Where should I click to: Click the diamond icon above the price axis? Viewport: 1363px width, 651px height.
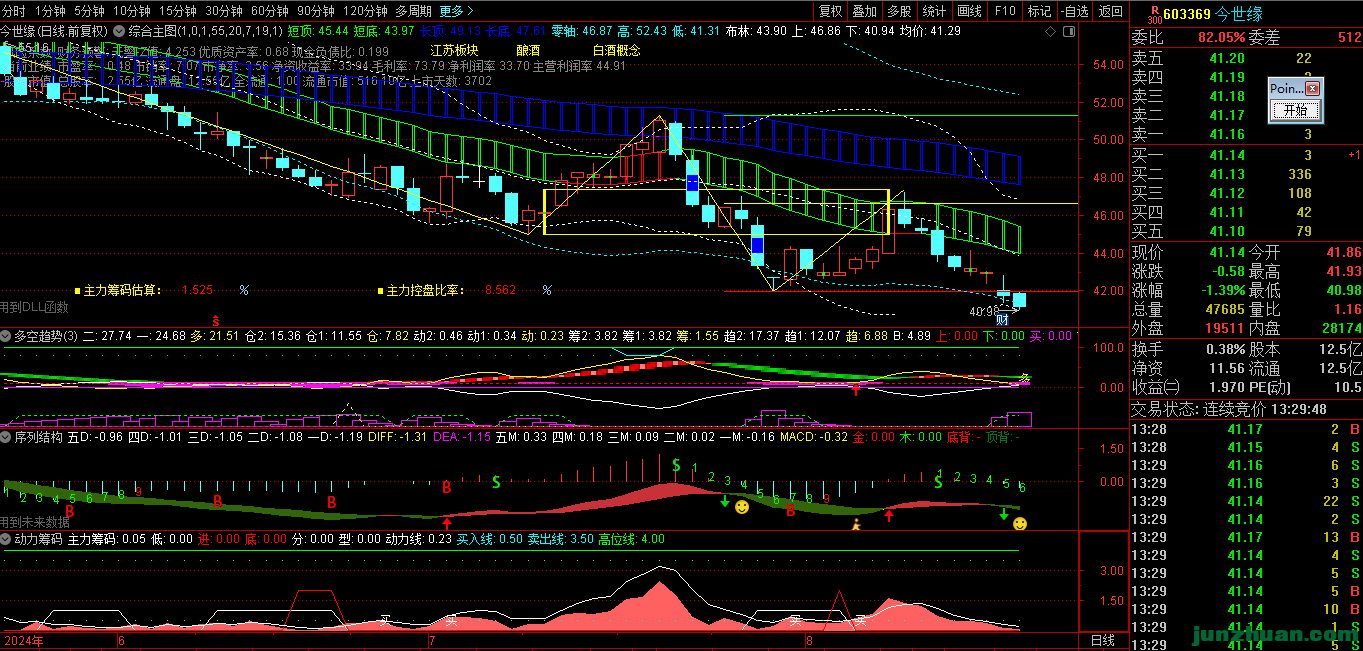tap(1049, 32)
